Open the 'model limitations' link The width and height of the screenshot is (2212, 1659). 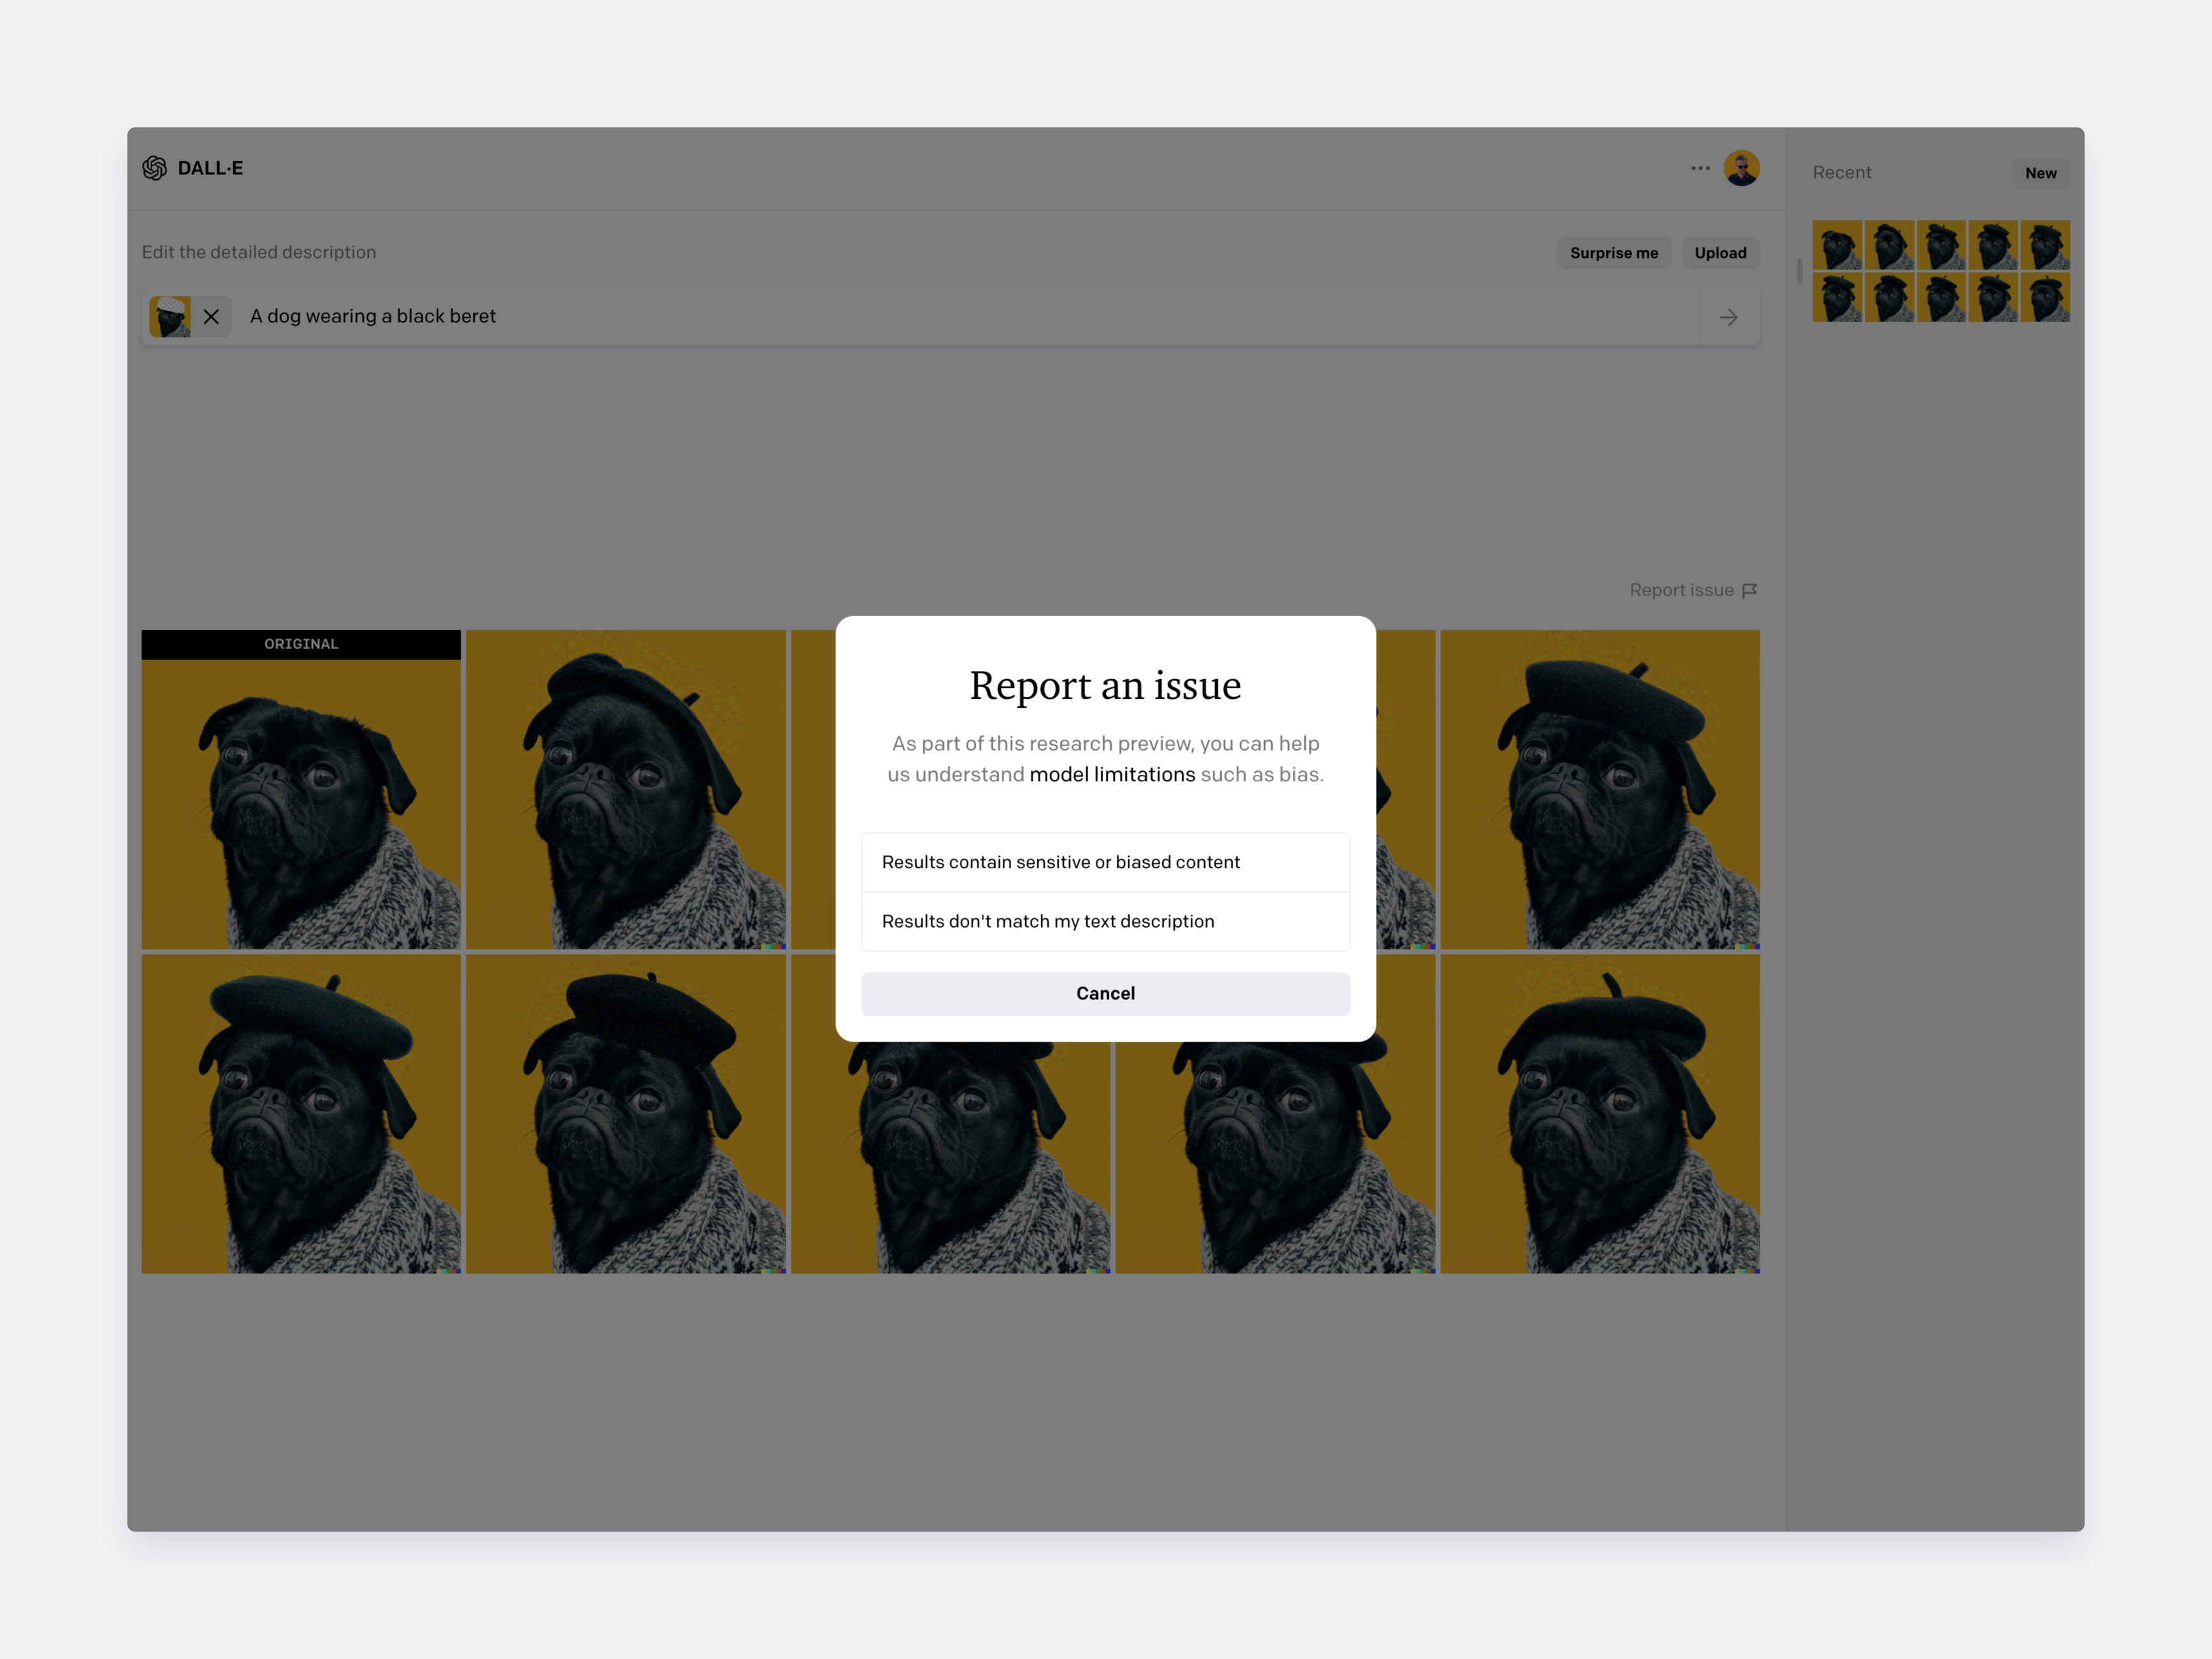pos(1111,774)
